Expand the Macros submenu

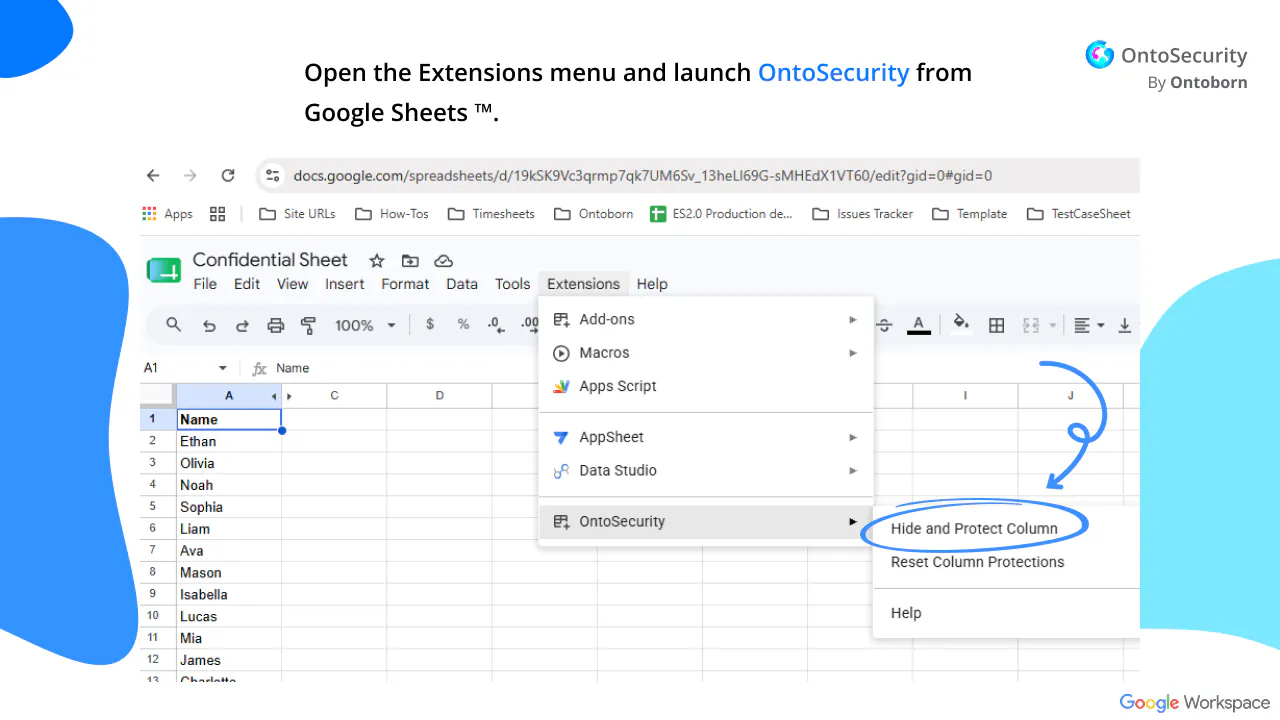tap(706, 353)
